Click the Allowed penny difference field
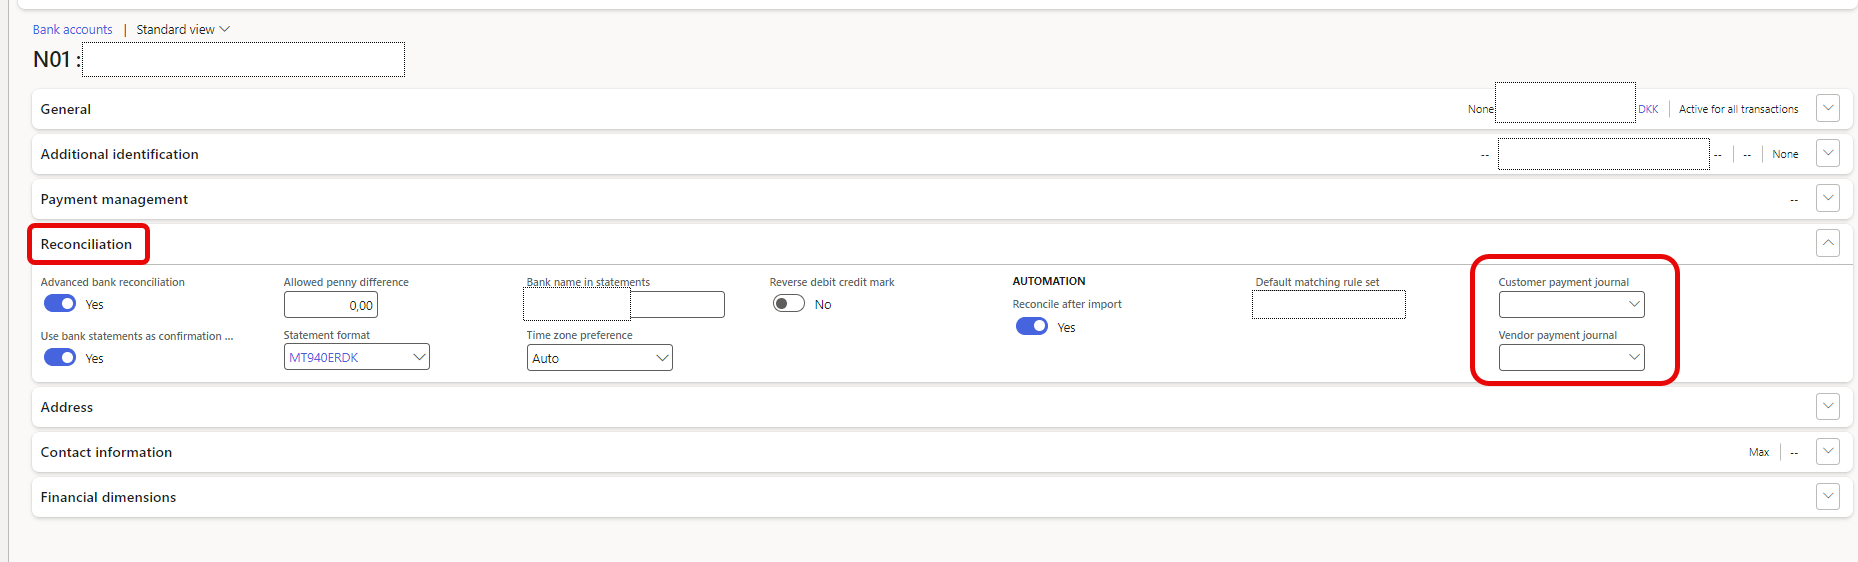Viewport: 1858px width, 562px height. [331, 304]
